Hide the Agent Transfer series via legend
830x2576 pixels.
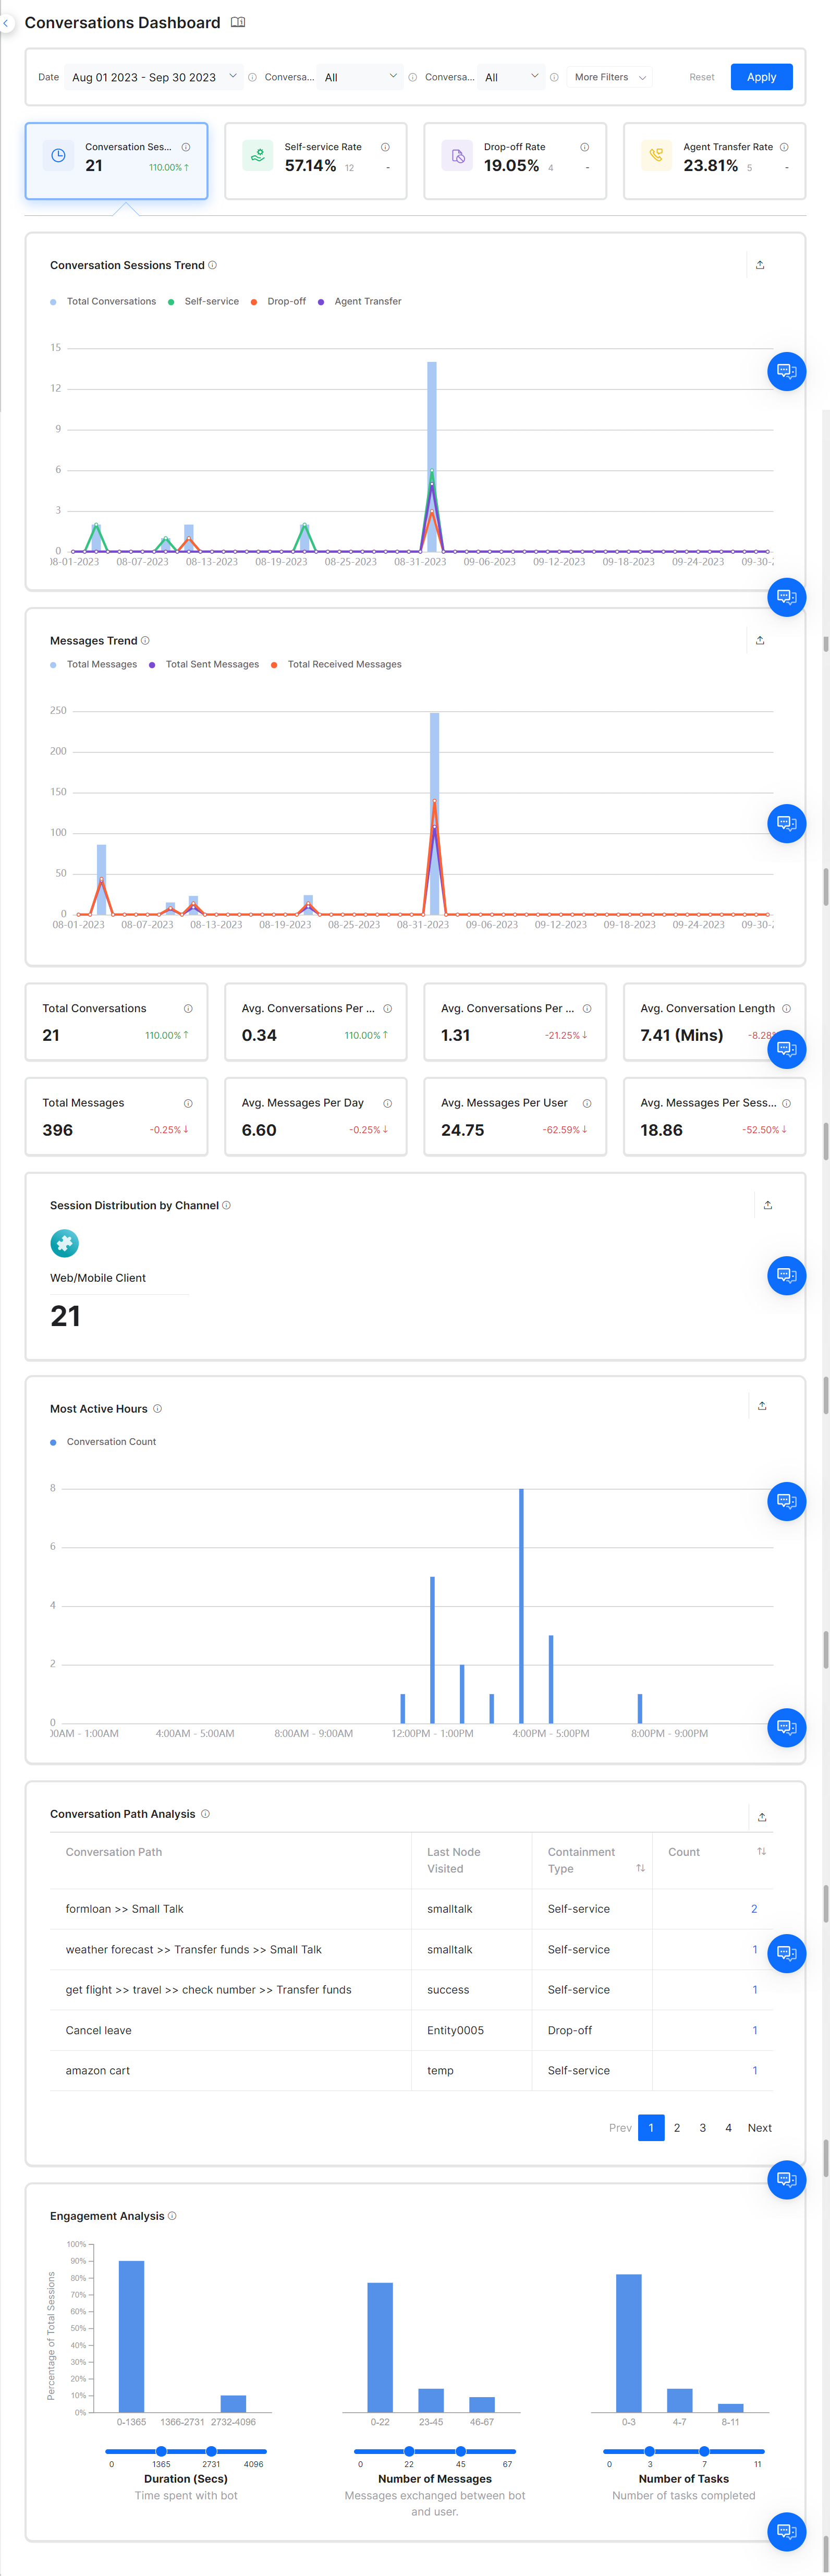pos(367,301)
